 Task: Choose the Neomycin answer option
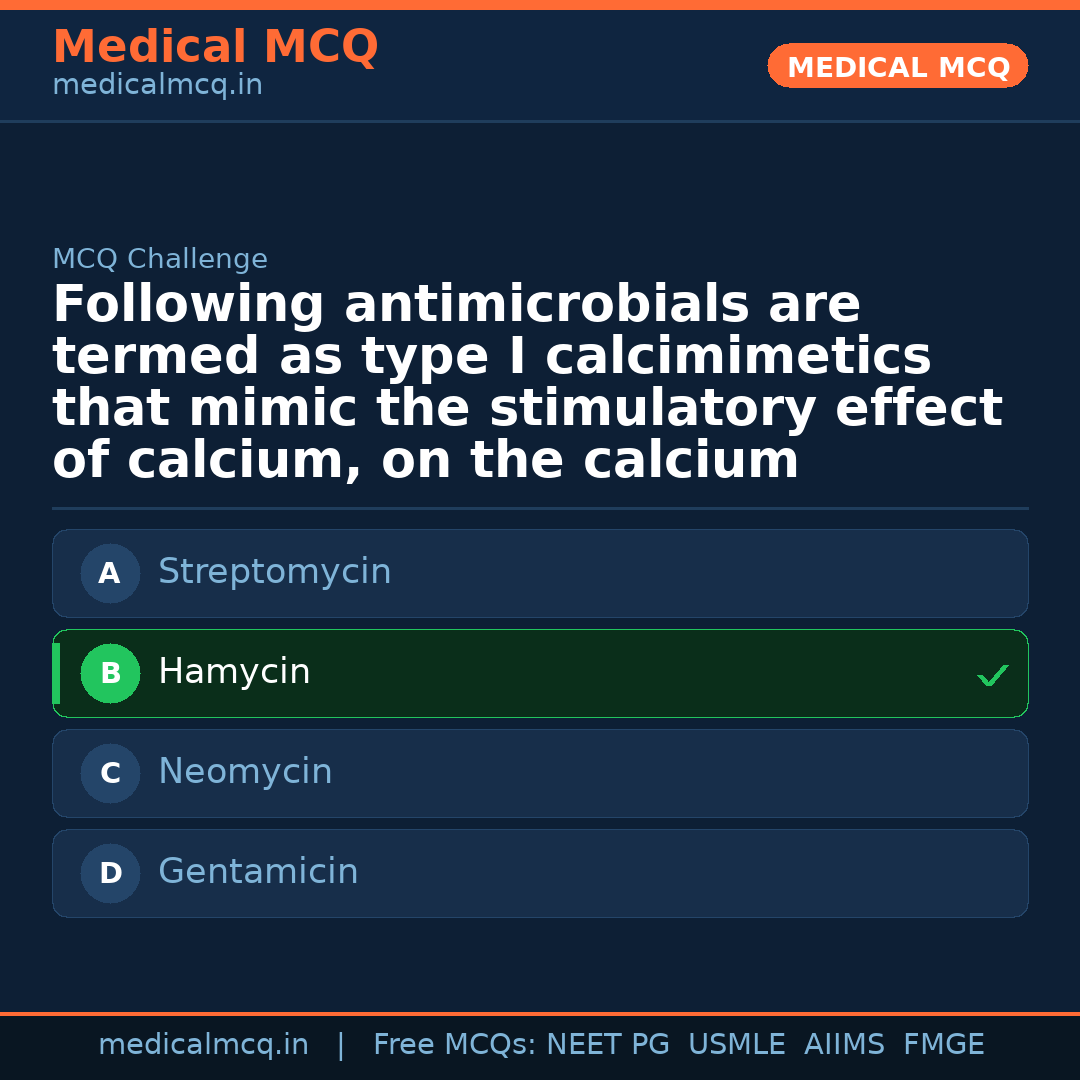[540, 773]
